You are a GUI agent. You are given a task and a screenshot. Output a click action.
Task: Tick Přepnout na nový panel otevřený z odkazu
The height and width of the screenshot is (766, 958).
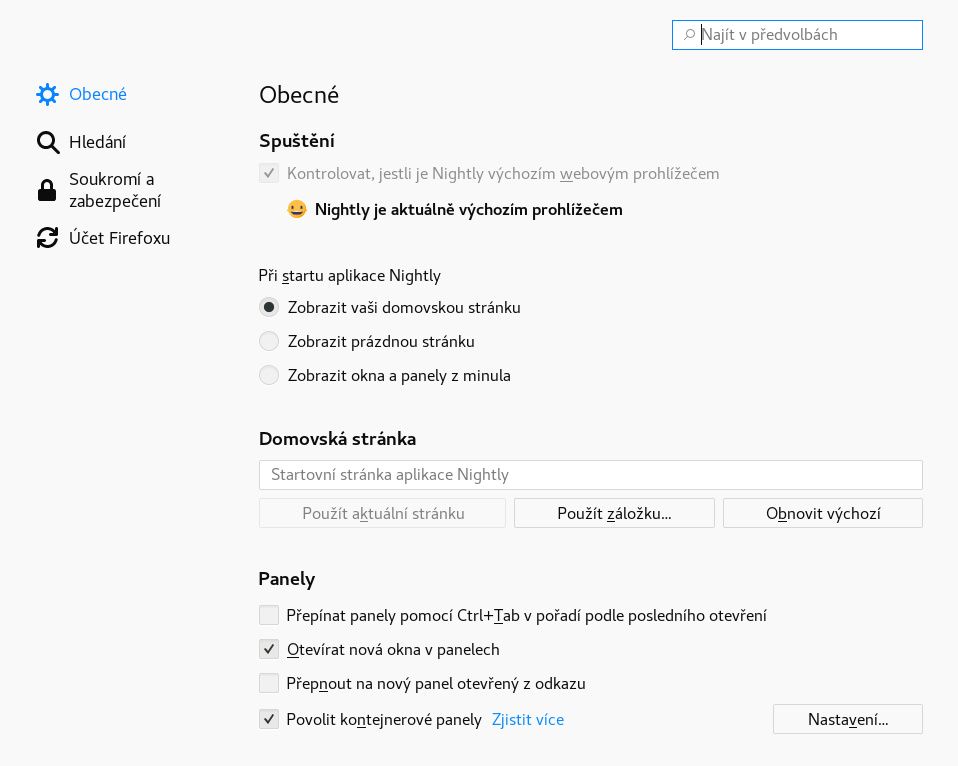pos(269,684)
